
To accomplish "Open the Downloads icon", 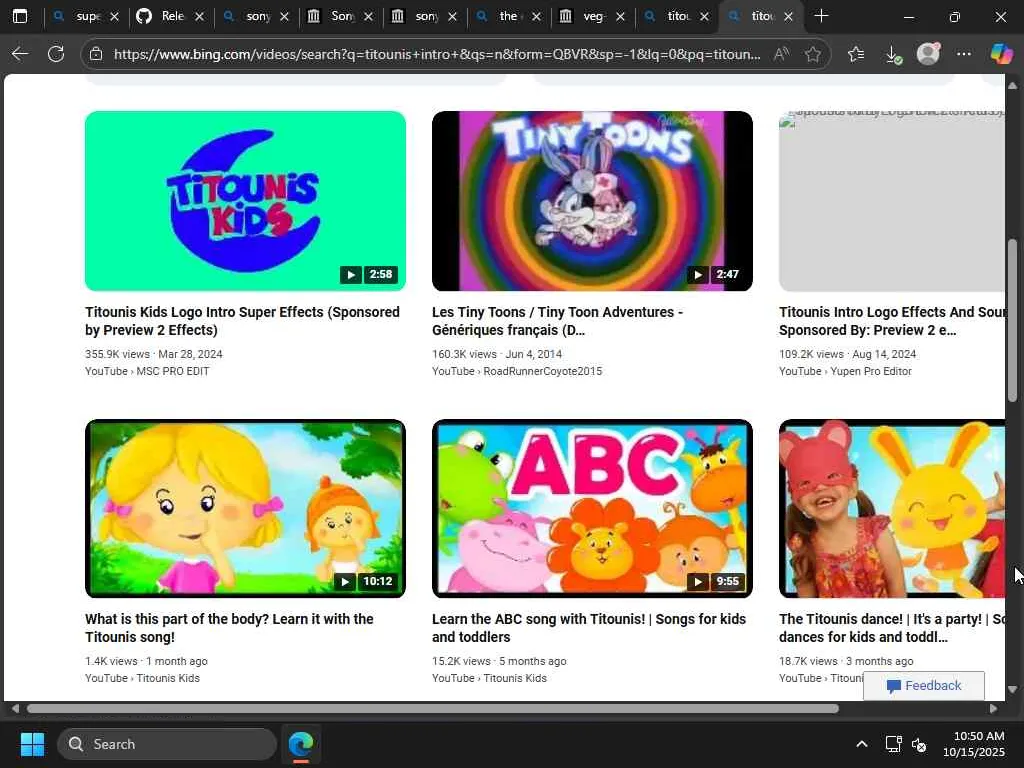I will tap(893, 54).
